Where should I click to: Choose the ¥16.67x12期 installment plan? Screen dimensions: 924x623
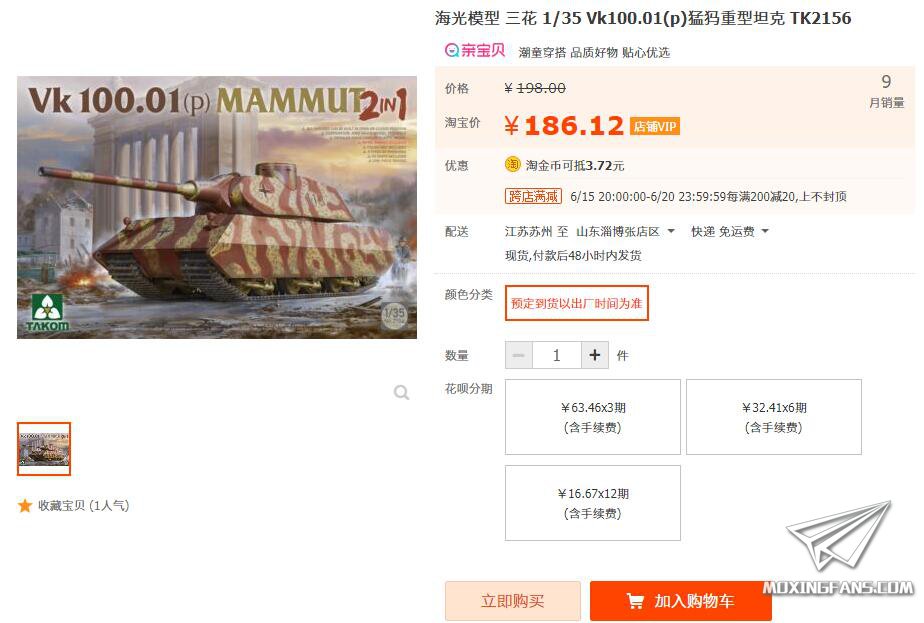coord(593,503)
